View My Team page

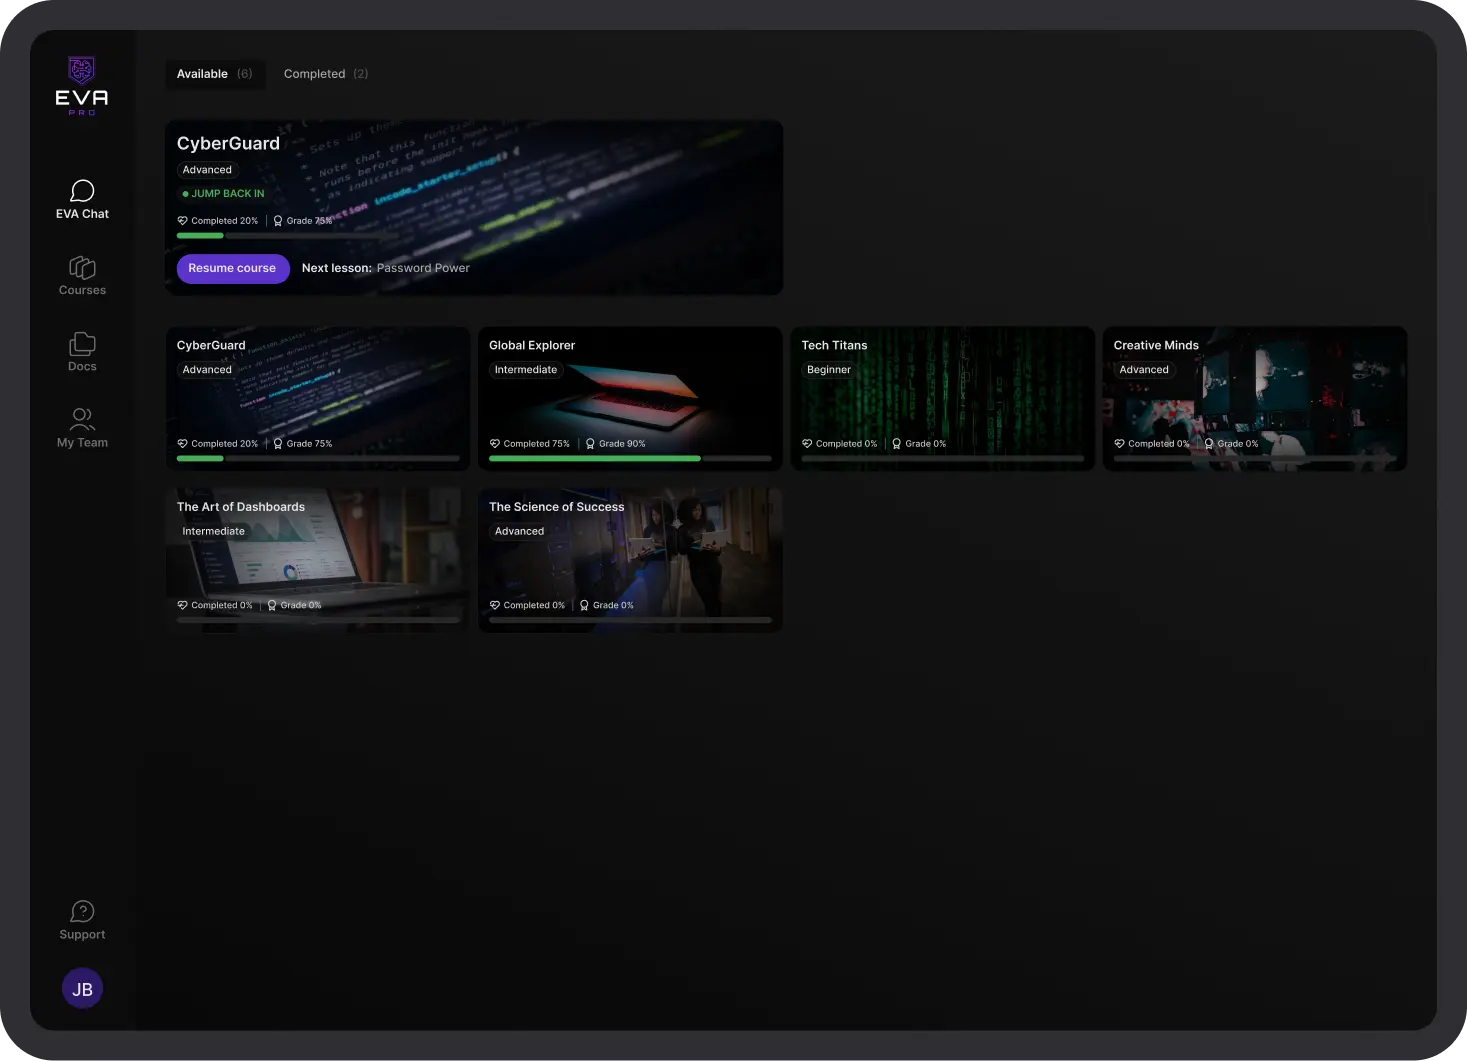82,428
